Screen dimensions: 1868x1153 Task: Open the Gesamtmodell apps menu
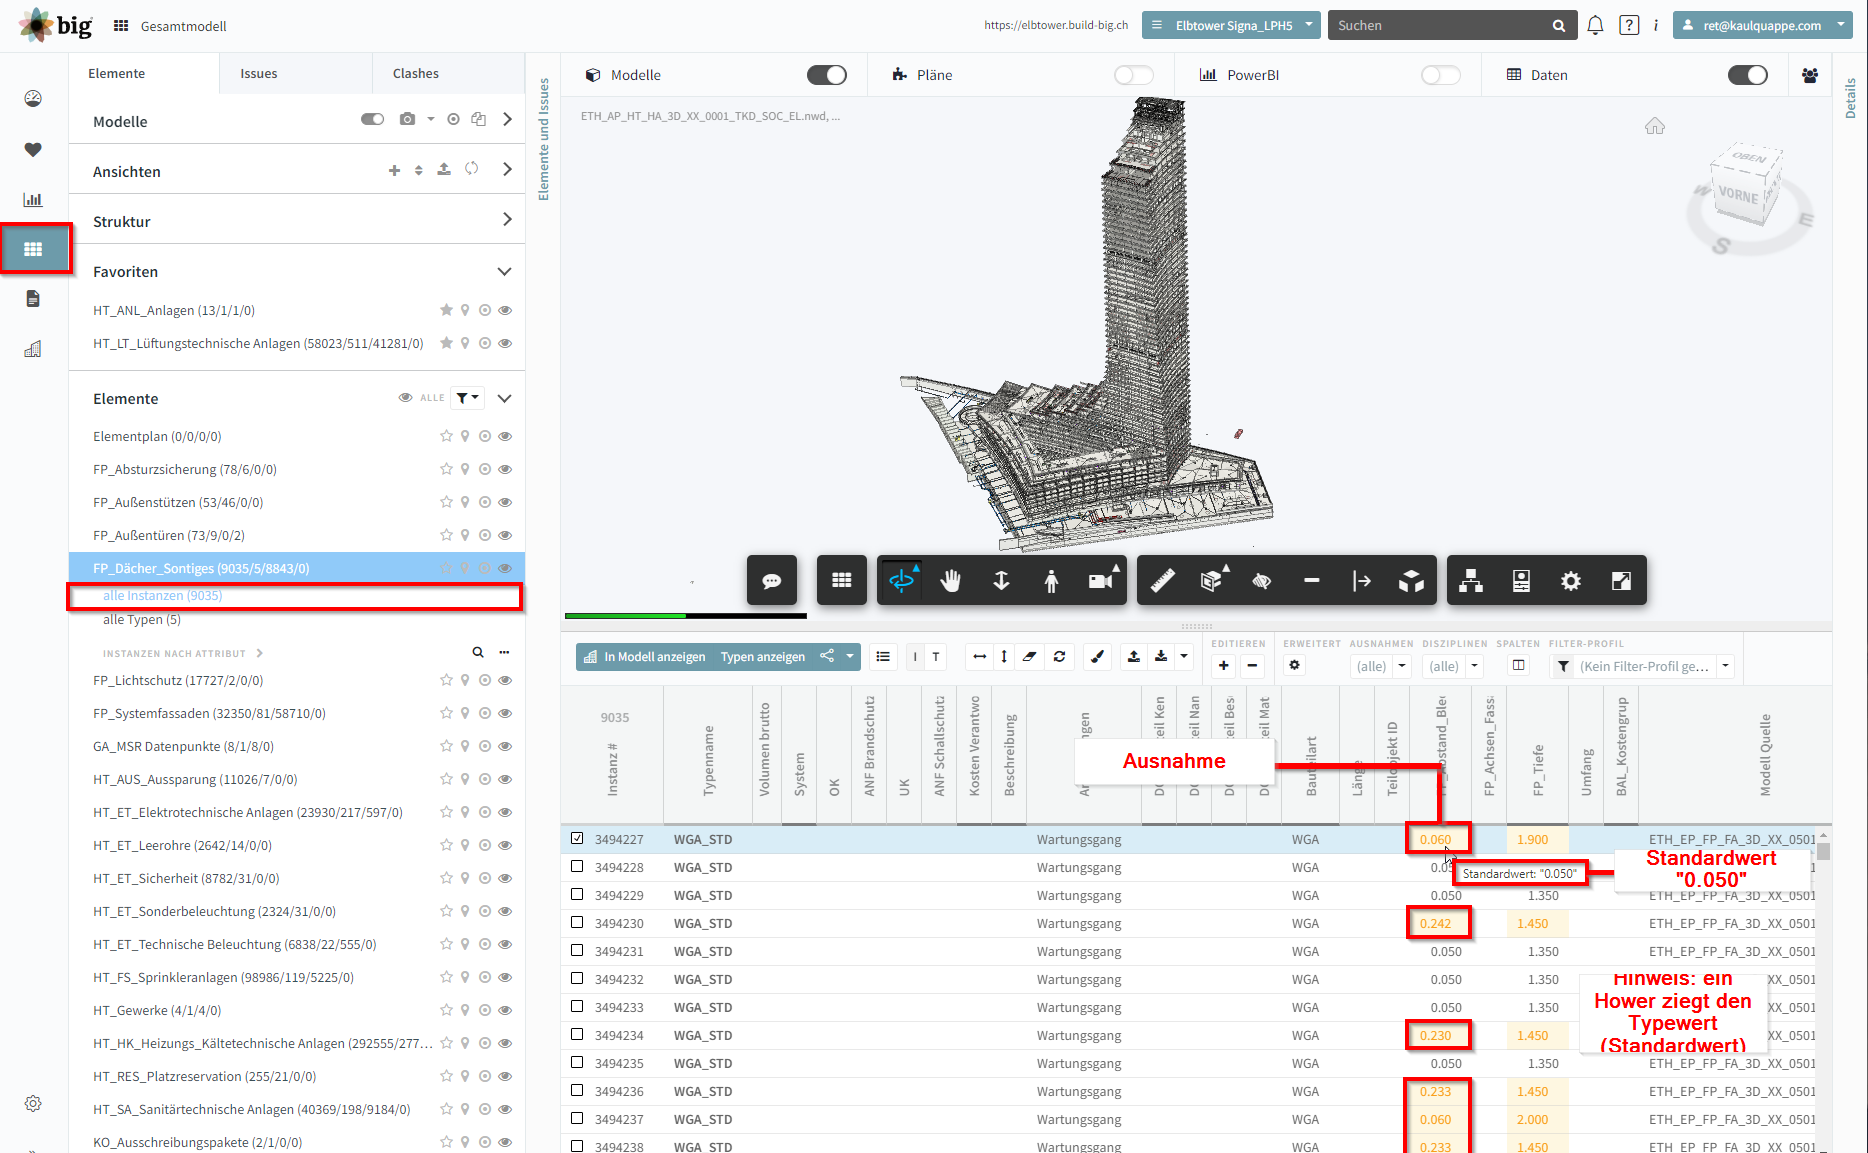121,26
